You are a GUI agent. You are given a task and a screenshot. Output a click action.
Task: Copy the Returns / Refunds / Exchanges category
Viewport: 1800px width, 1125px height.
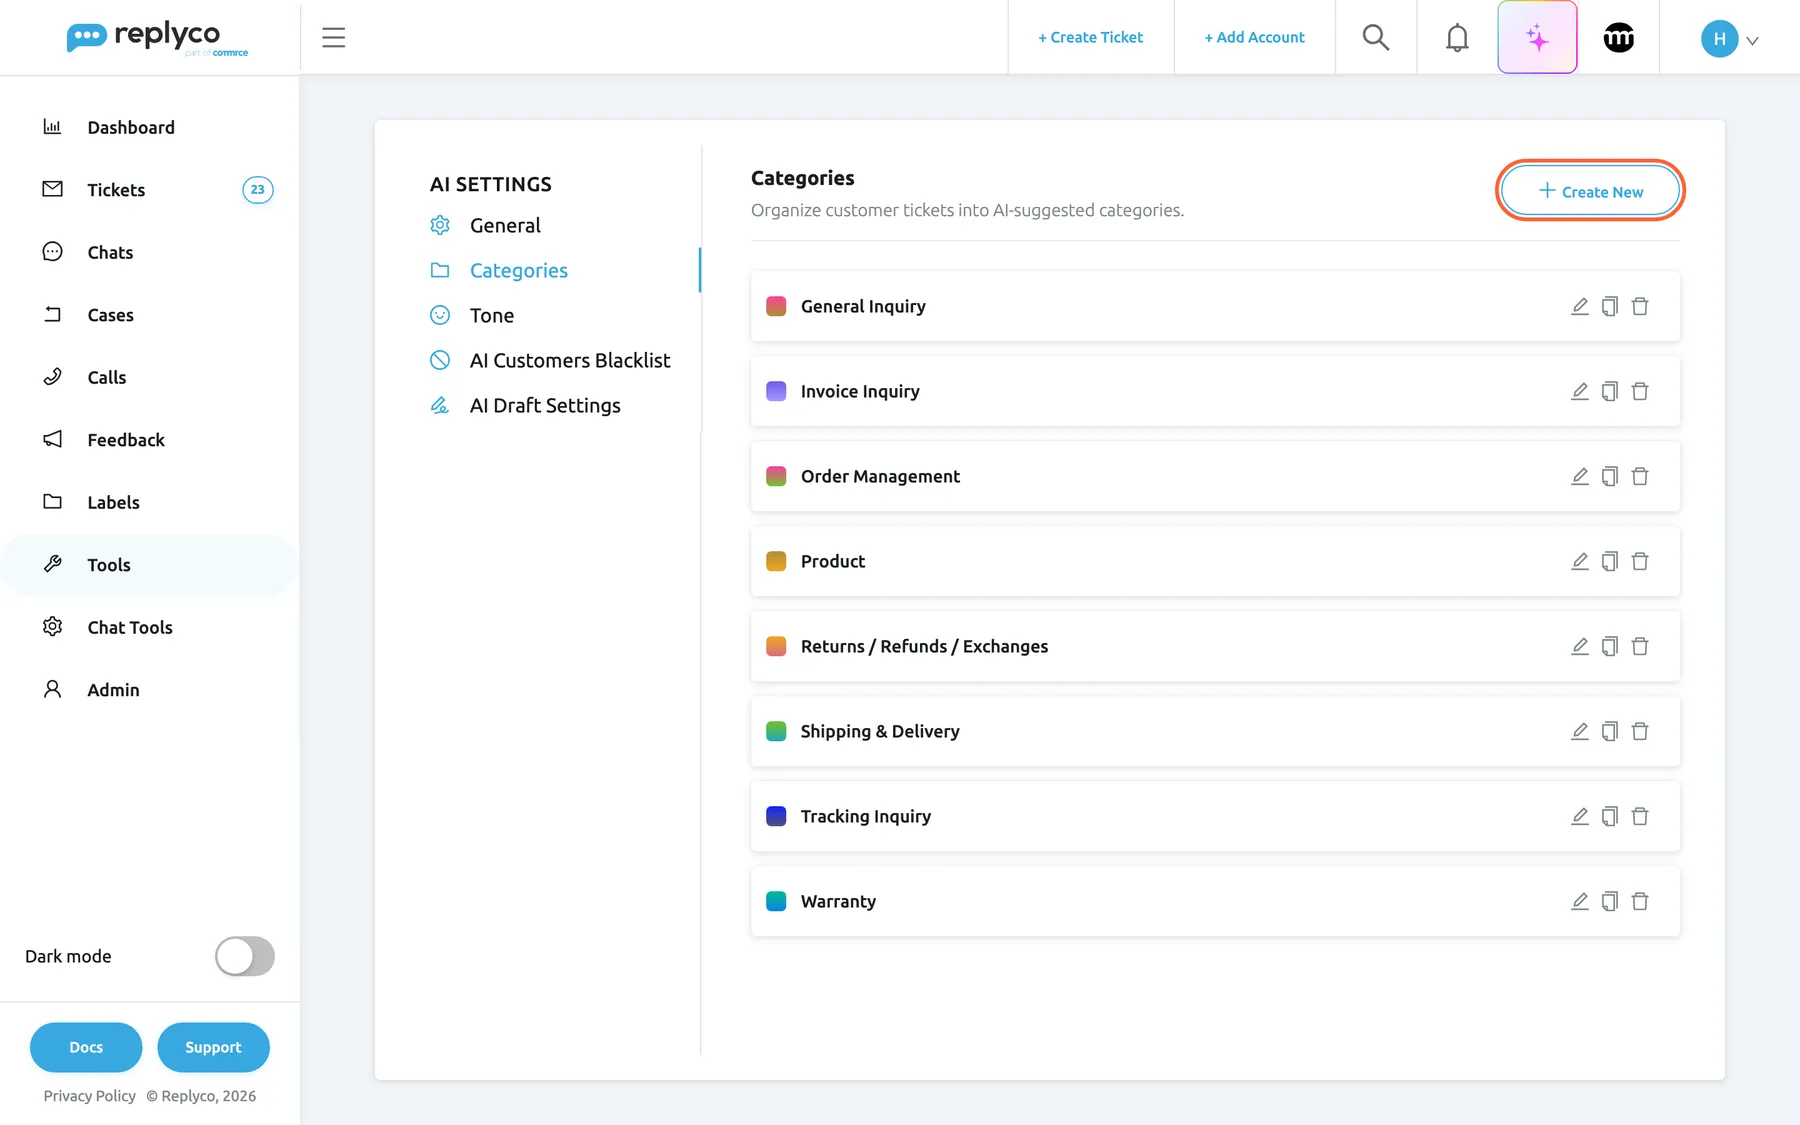click(x=1610, y=646)
